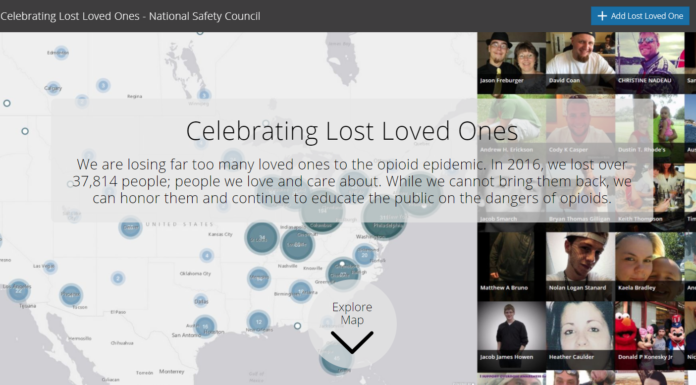
Task: Click the cluster marker near Dallas
Action: pos(201,301)
